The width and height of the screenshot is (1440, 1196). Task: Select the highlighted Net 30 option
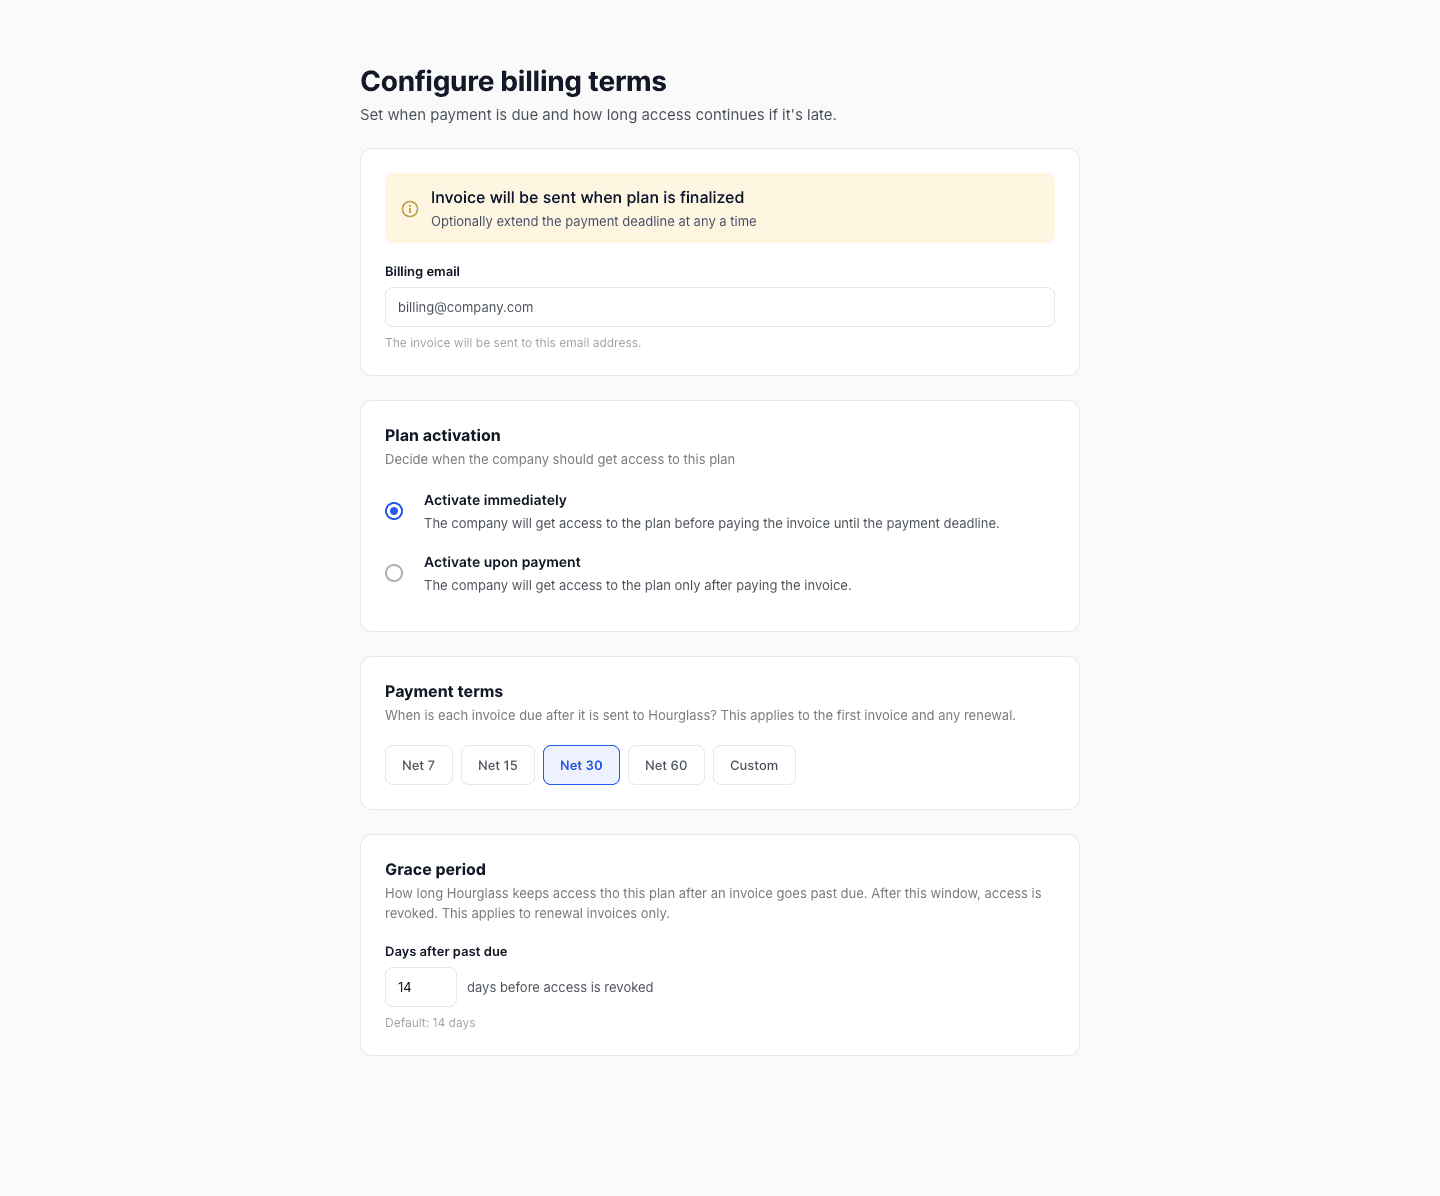point(581,765)
